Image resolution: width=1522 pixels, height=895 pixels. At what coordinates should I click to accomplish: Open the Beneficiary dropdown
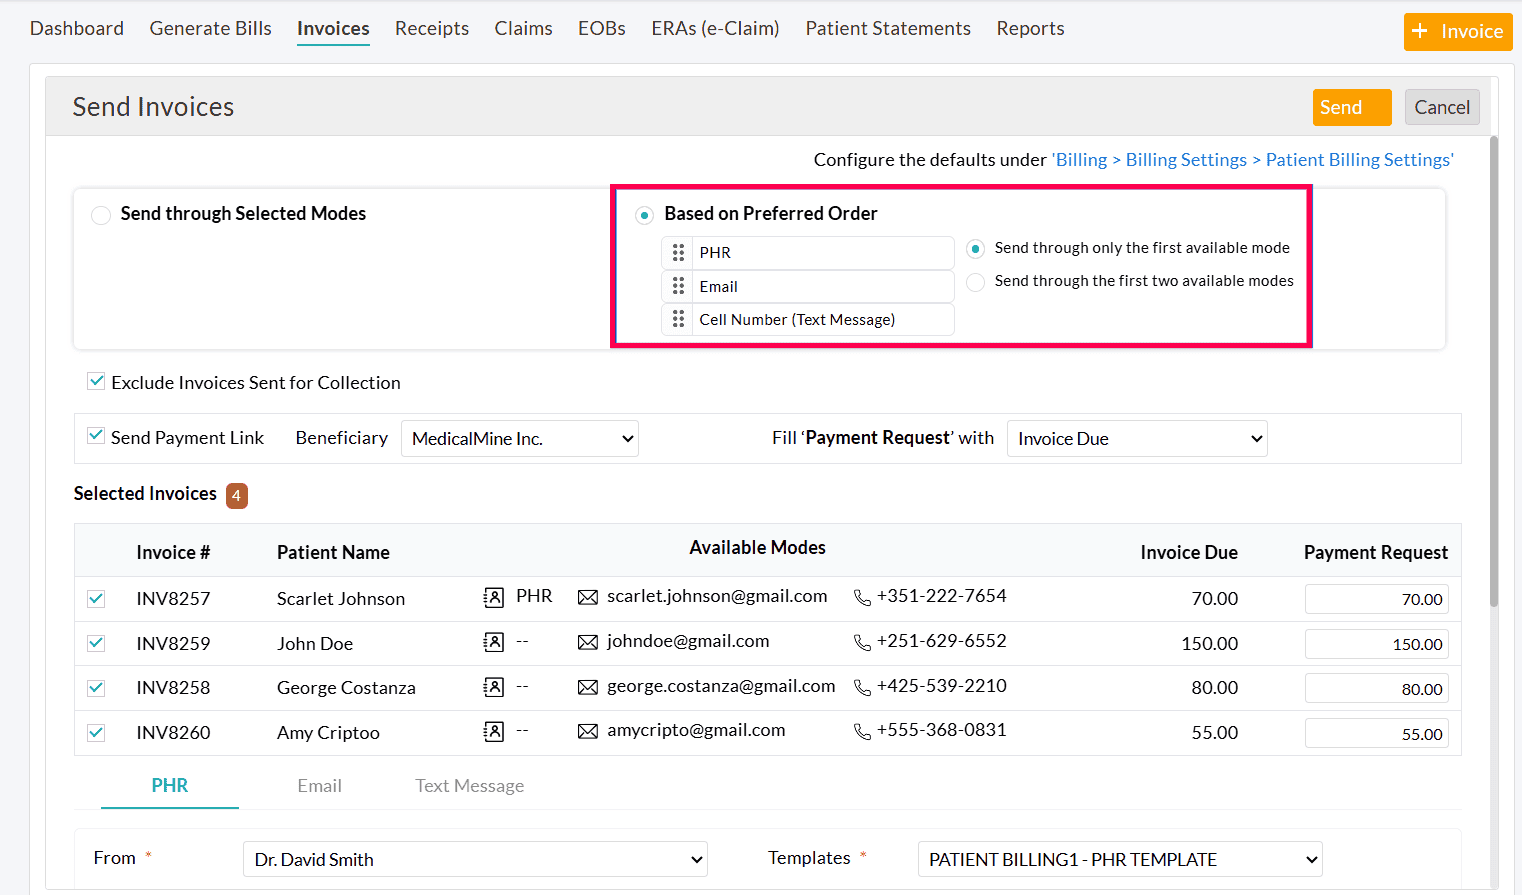pyautogui.click(x=519, y=438)
